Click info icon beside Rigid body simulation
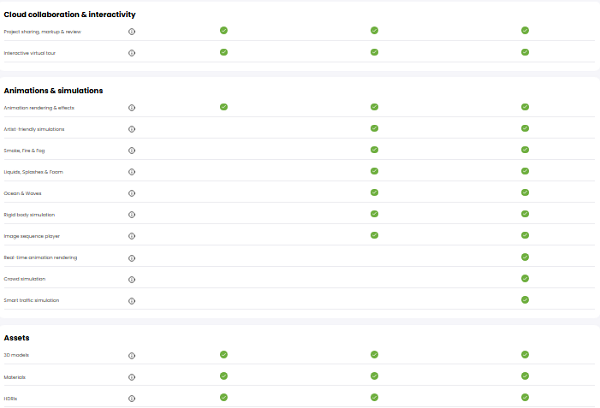 tap(132, 215)
